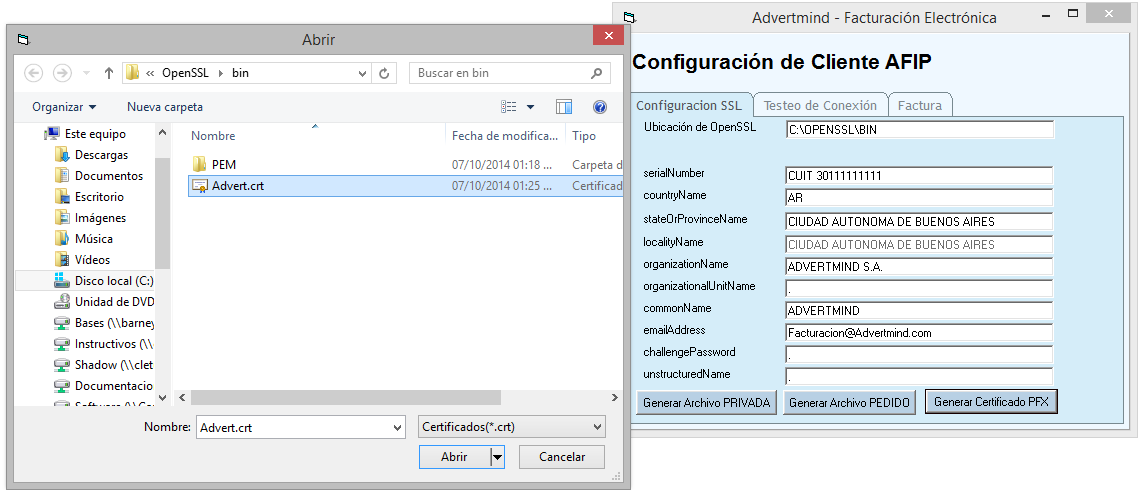The image size is (1140, 490).
Task: Expand the address bar path dropdown
Action: (363, 73)
